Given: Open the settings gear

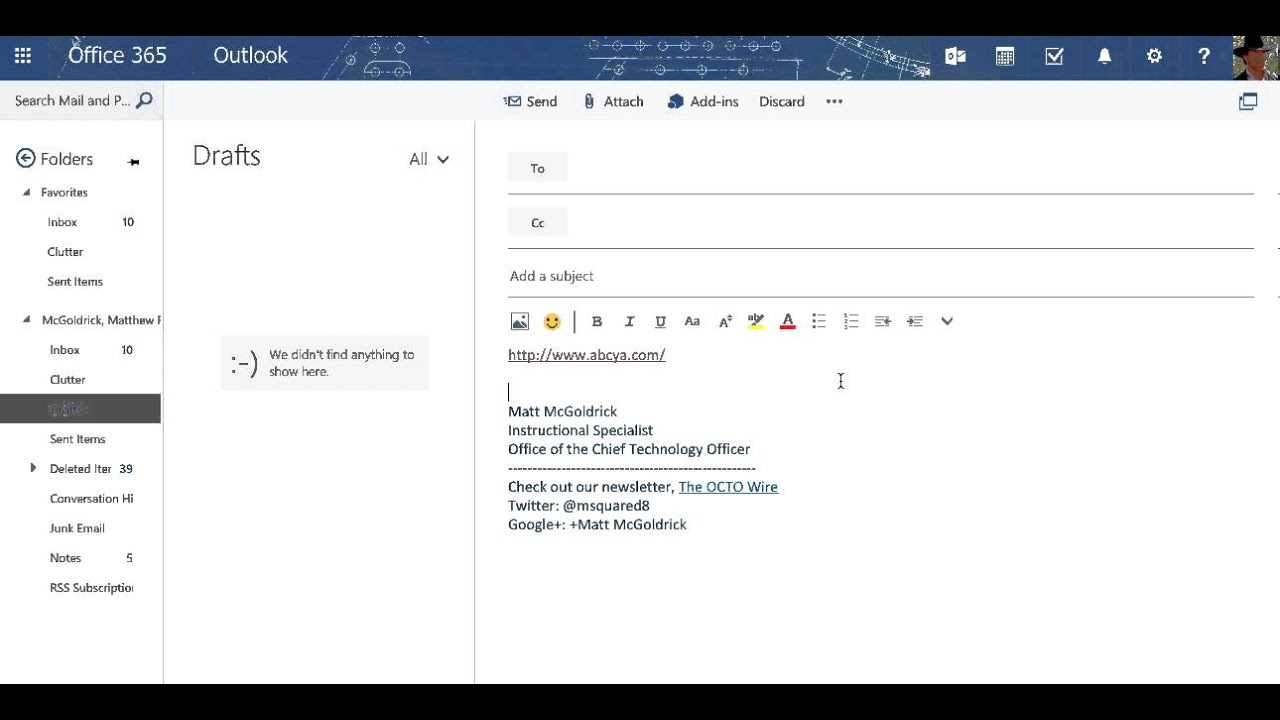Looking at the screenshot, I should (1154, 57).
